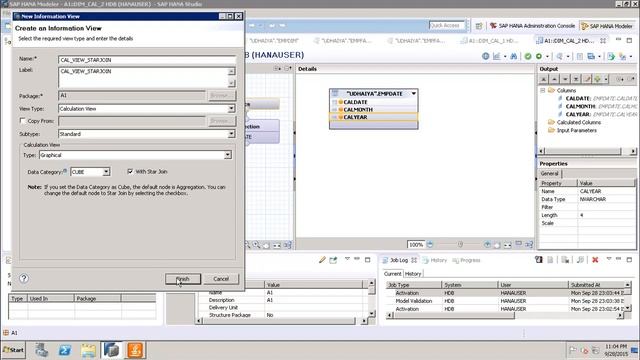Switch to the "UDHAIYA"."EMPDIM" editor tab
This screenshot has height=360, width=640.
click(x=273, y=41)
